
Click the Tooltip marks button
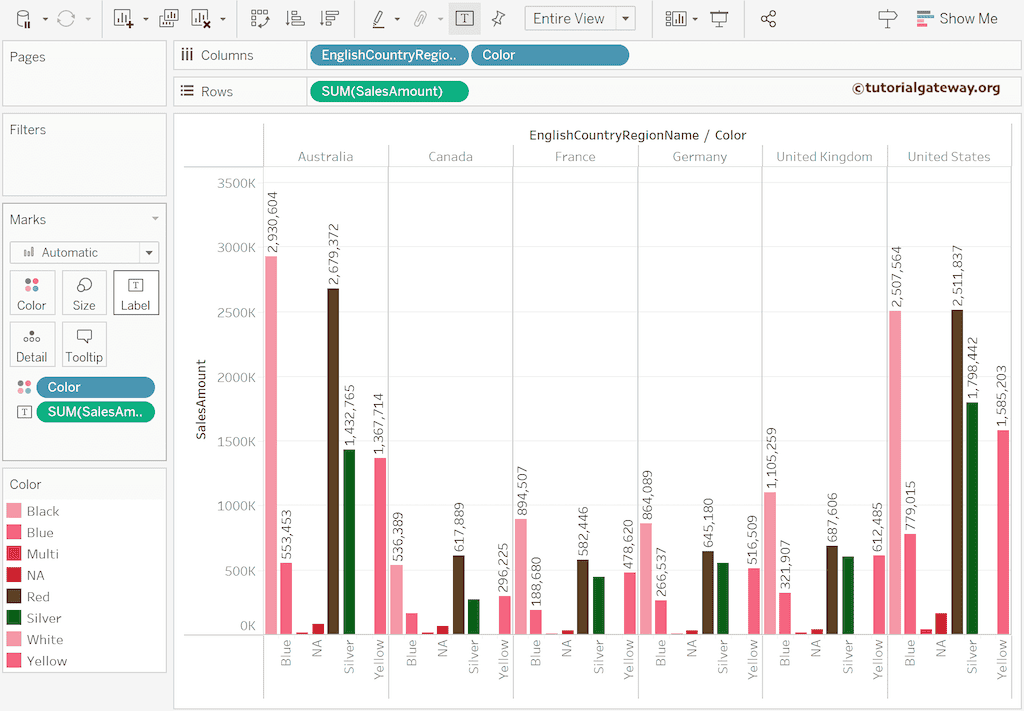click(x=84, y=345)
